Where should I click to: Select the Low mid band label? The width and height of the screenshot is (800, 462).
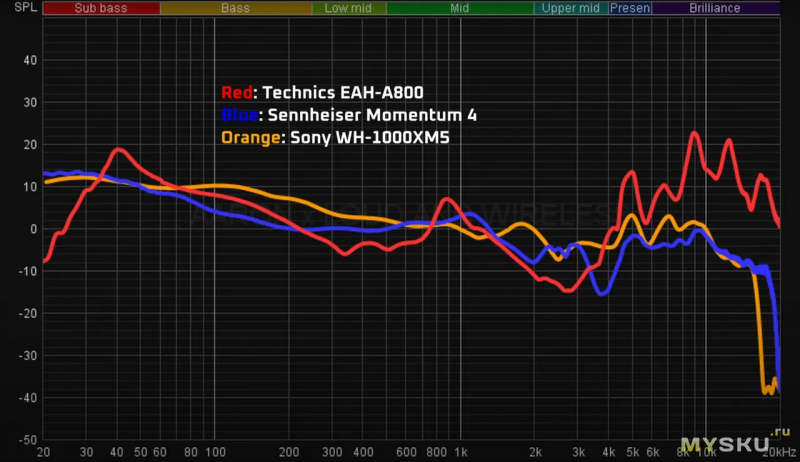point(348,8)
